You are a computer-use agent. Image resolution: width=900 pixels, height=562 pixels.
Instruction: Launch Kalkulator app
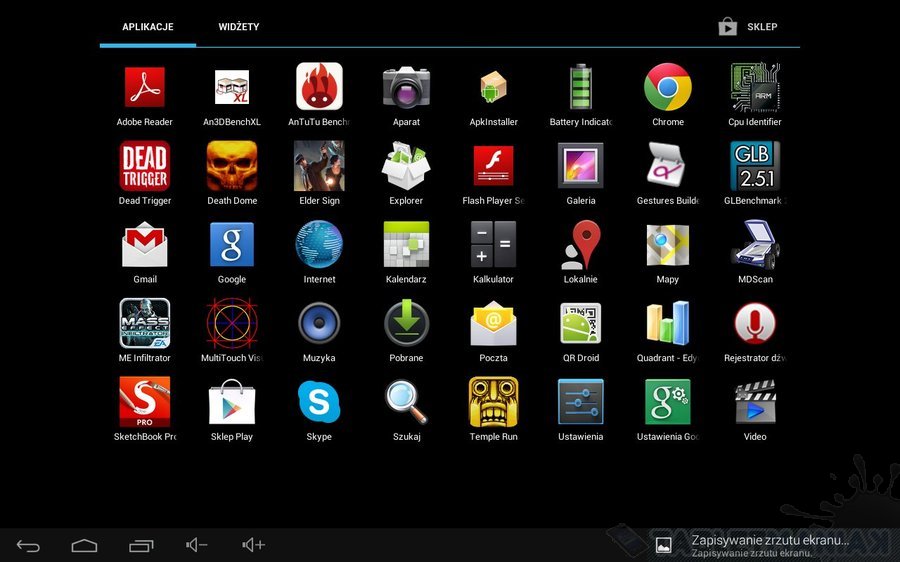494,245
